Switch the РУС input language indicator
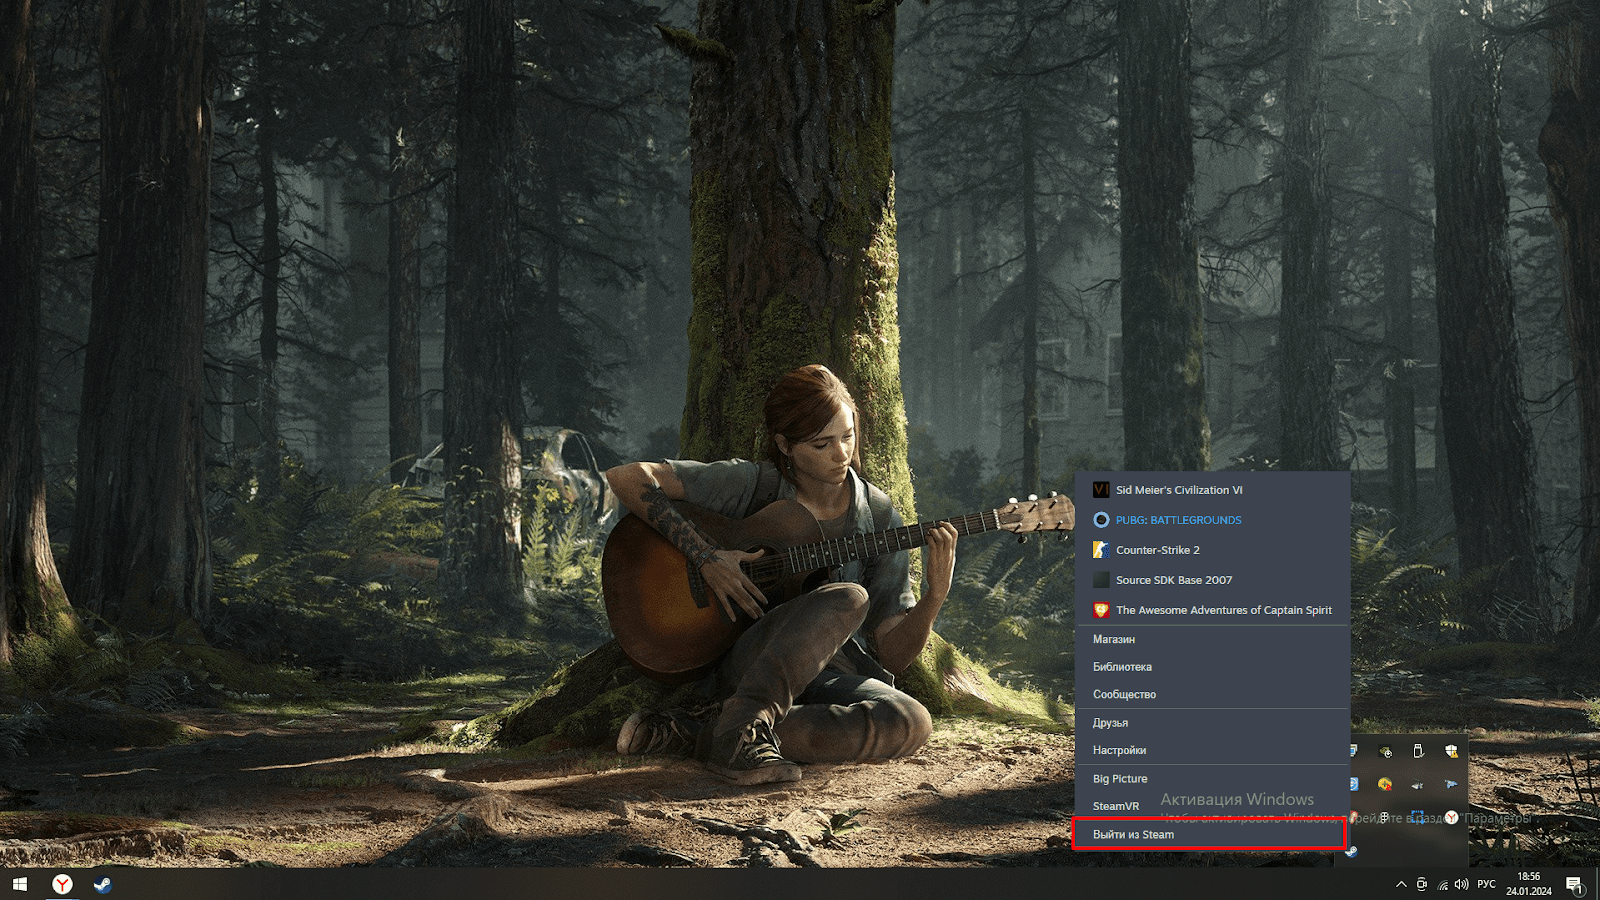 [x=1487, y=884]
